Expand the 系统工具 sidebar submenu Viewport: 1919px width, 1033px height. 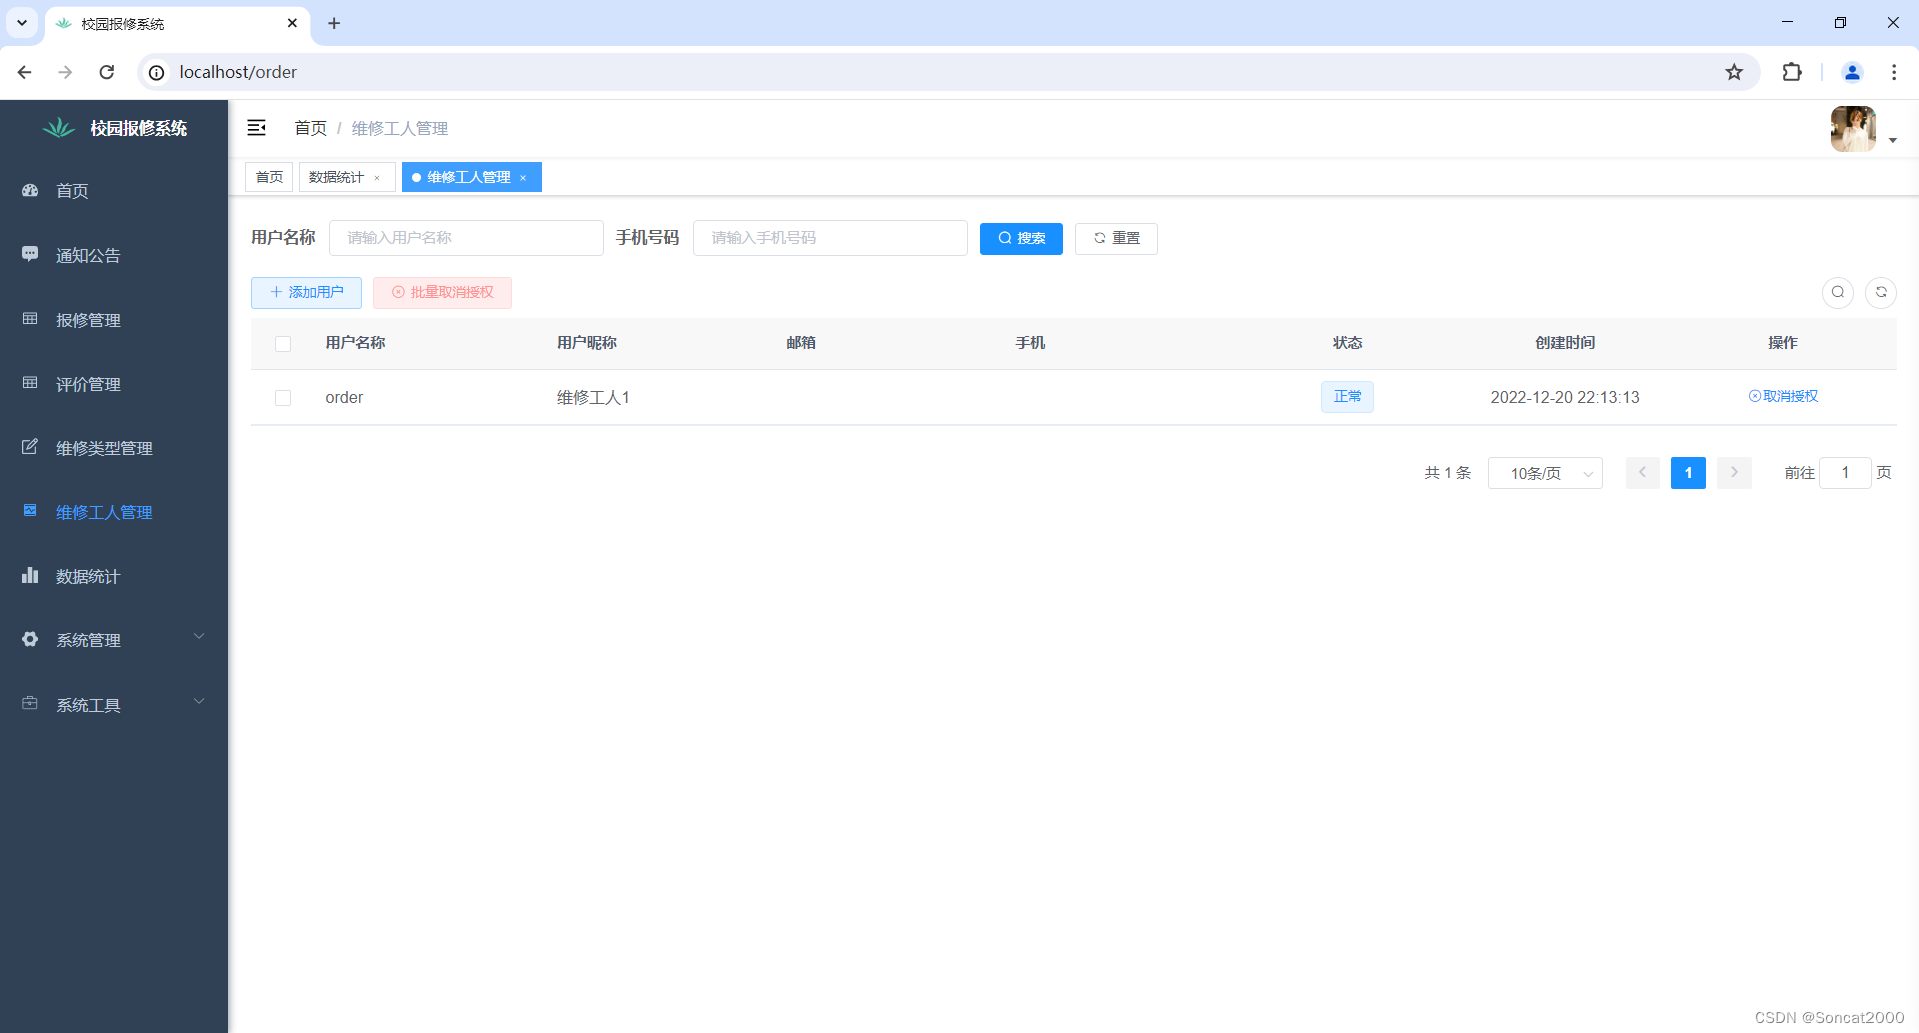pos(199,701)
